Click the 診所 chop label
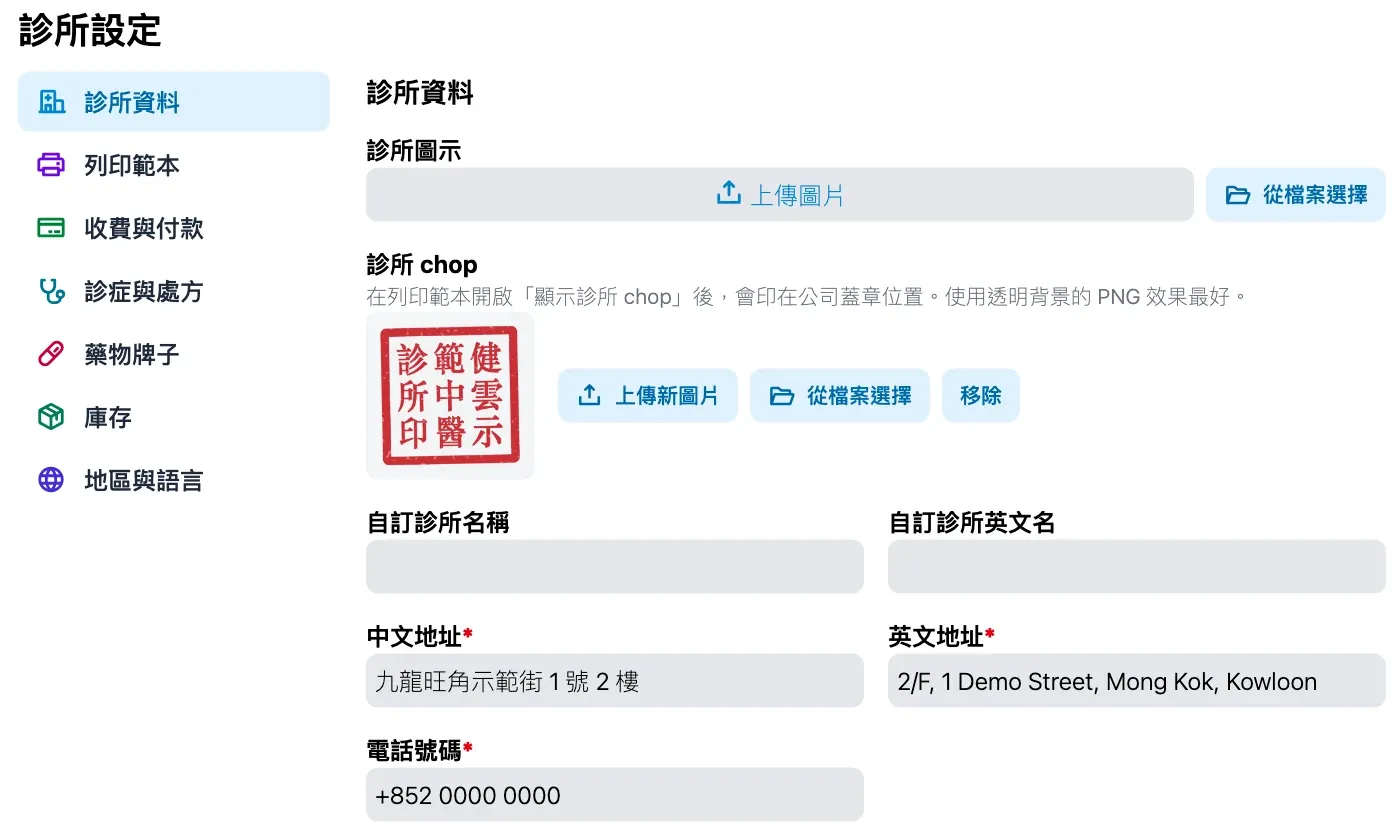1400x830 pixels. point(422,265)
